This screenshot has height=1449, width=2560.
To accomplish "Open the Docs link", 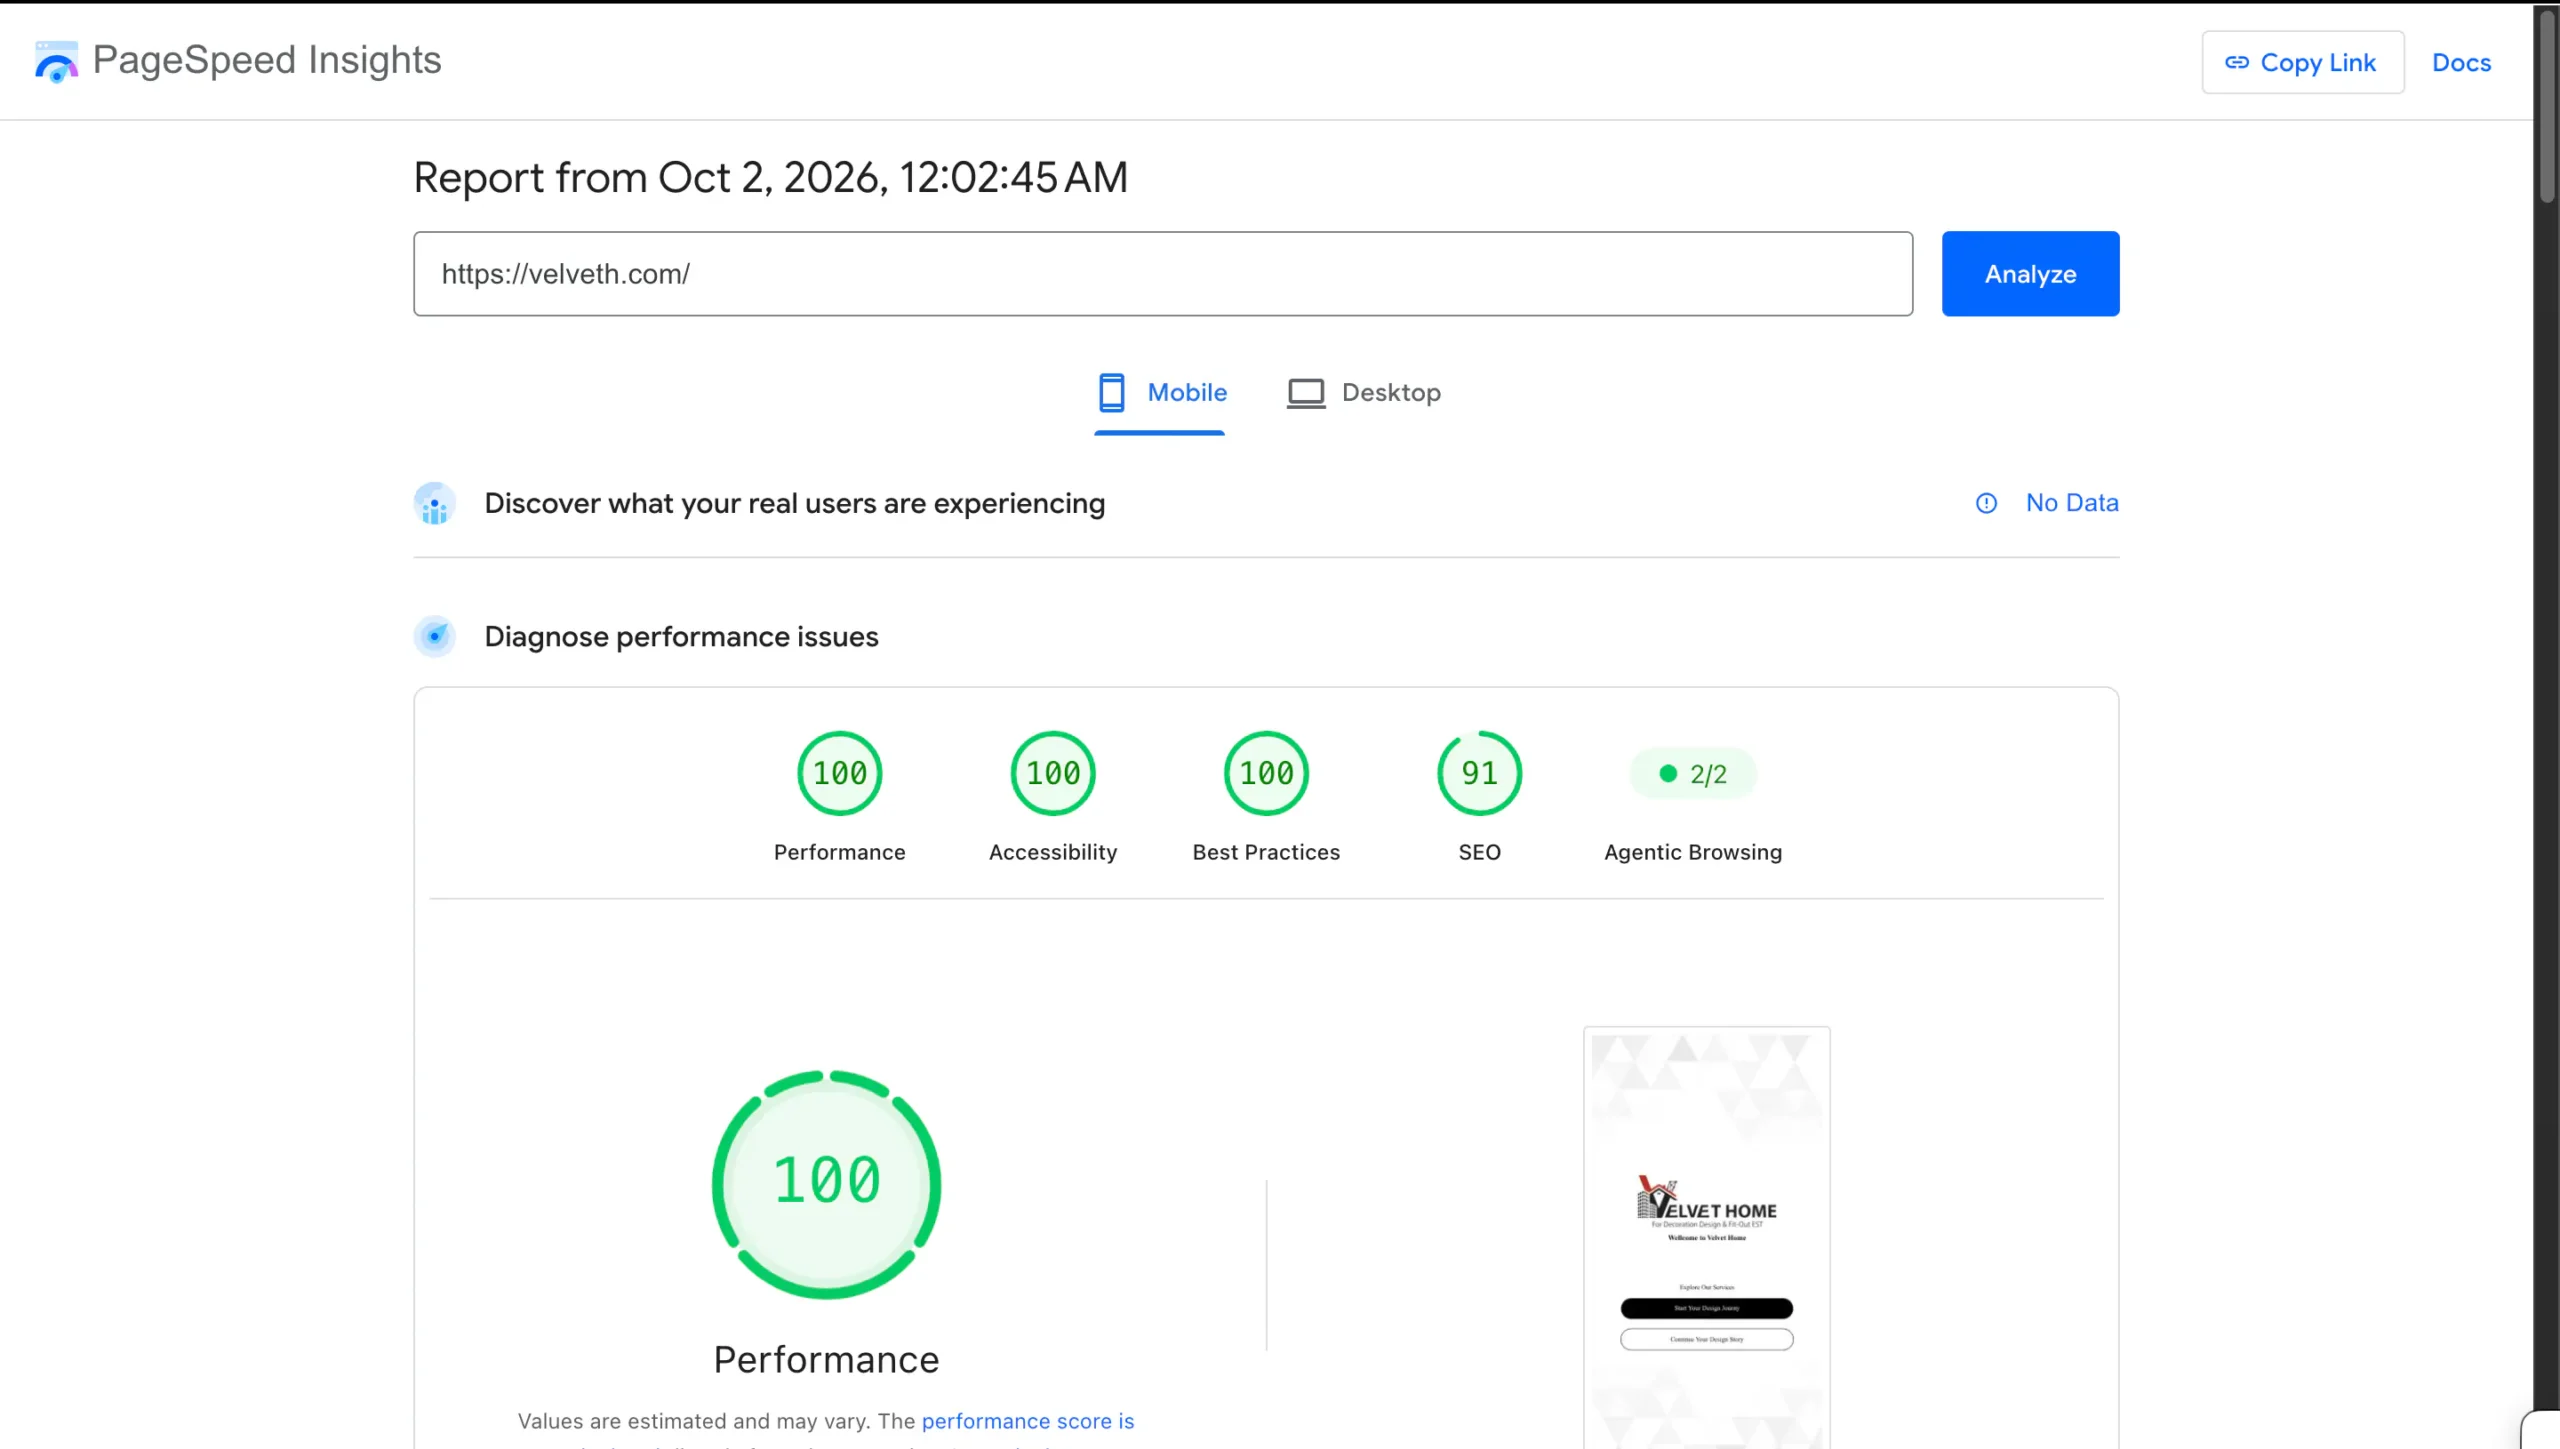I will click(x=2461, y=62).
